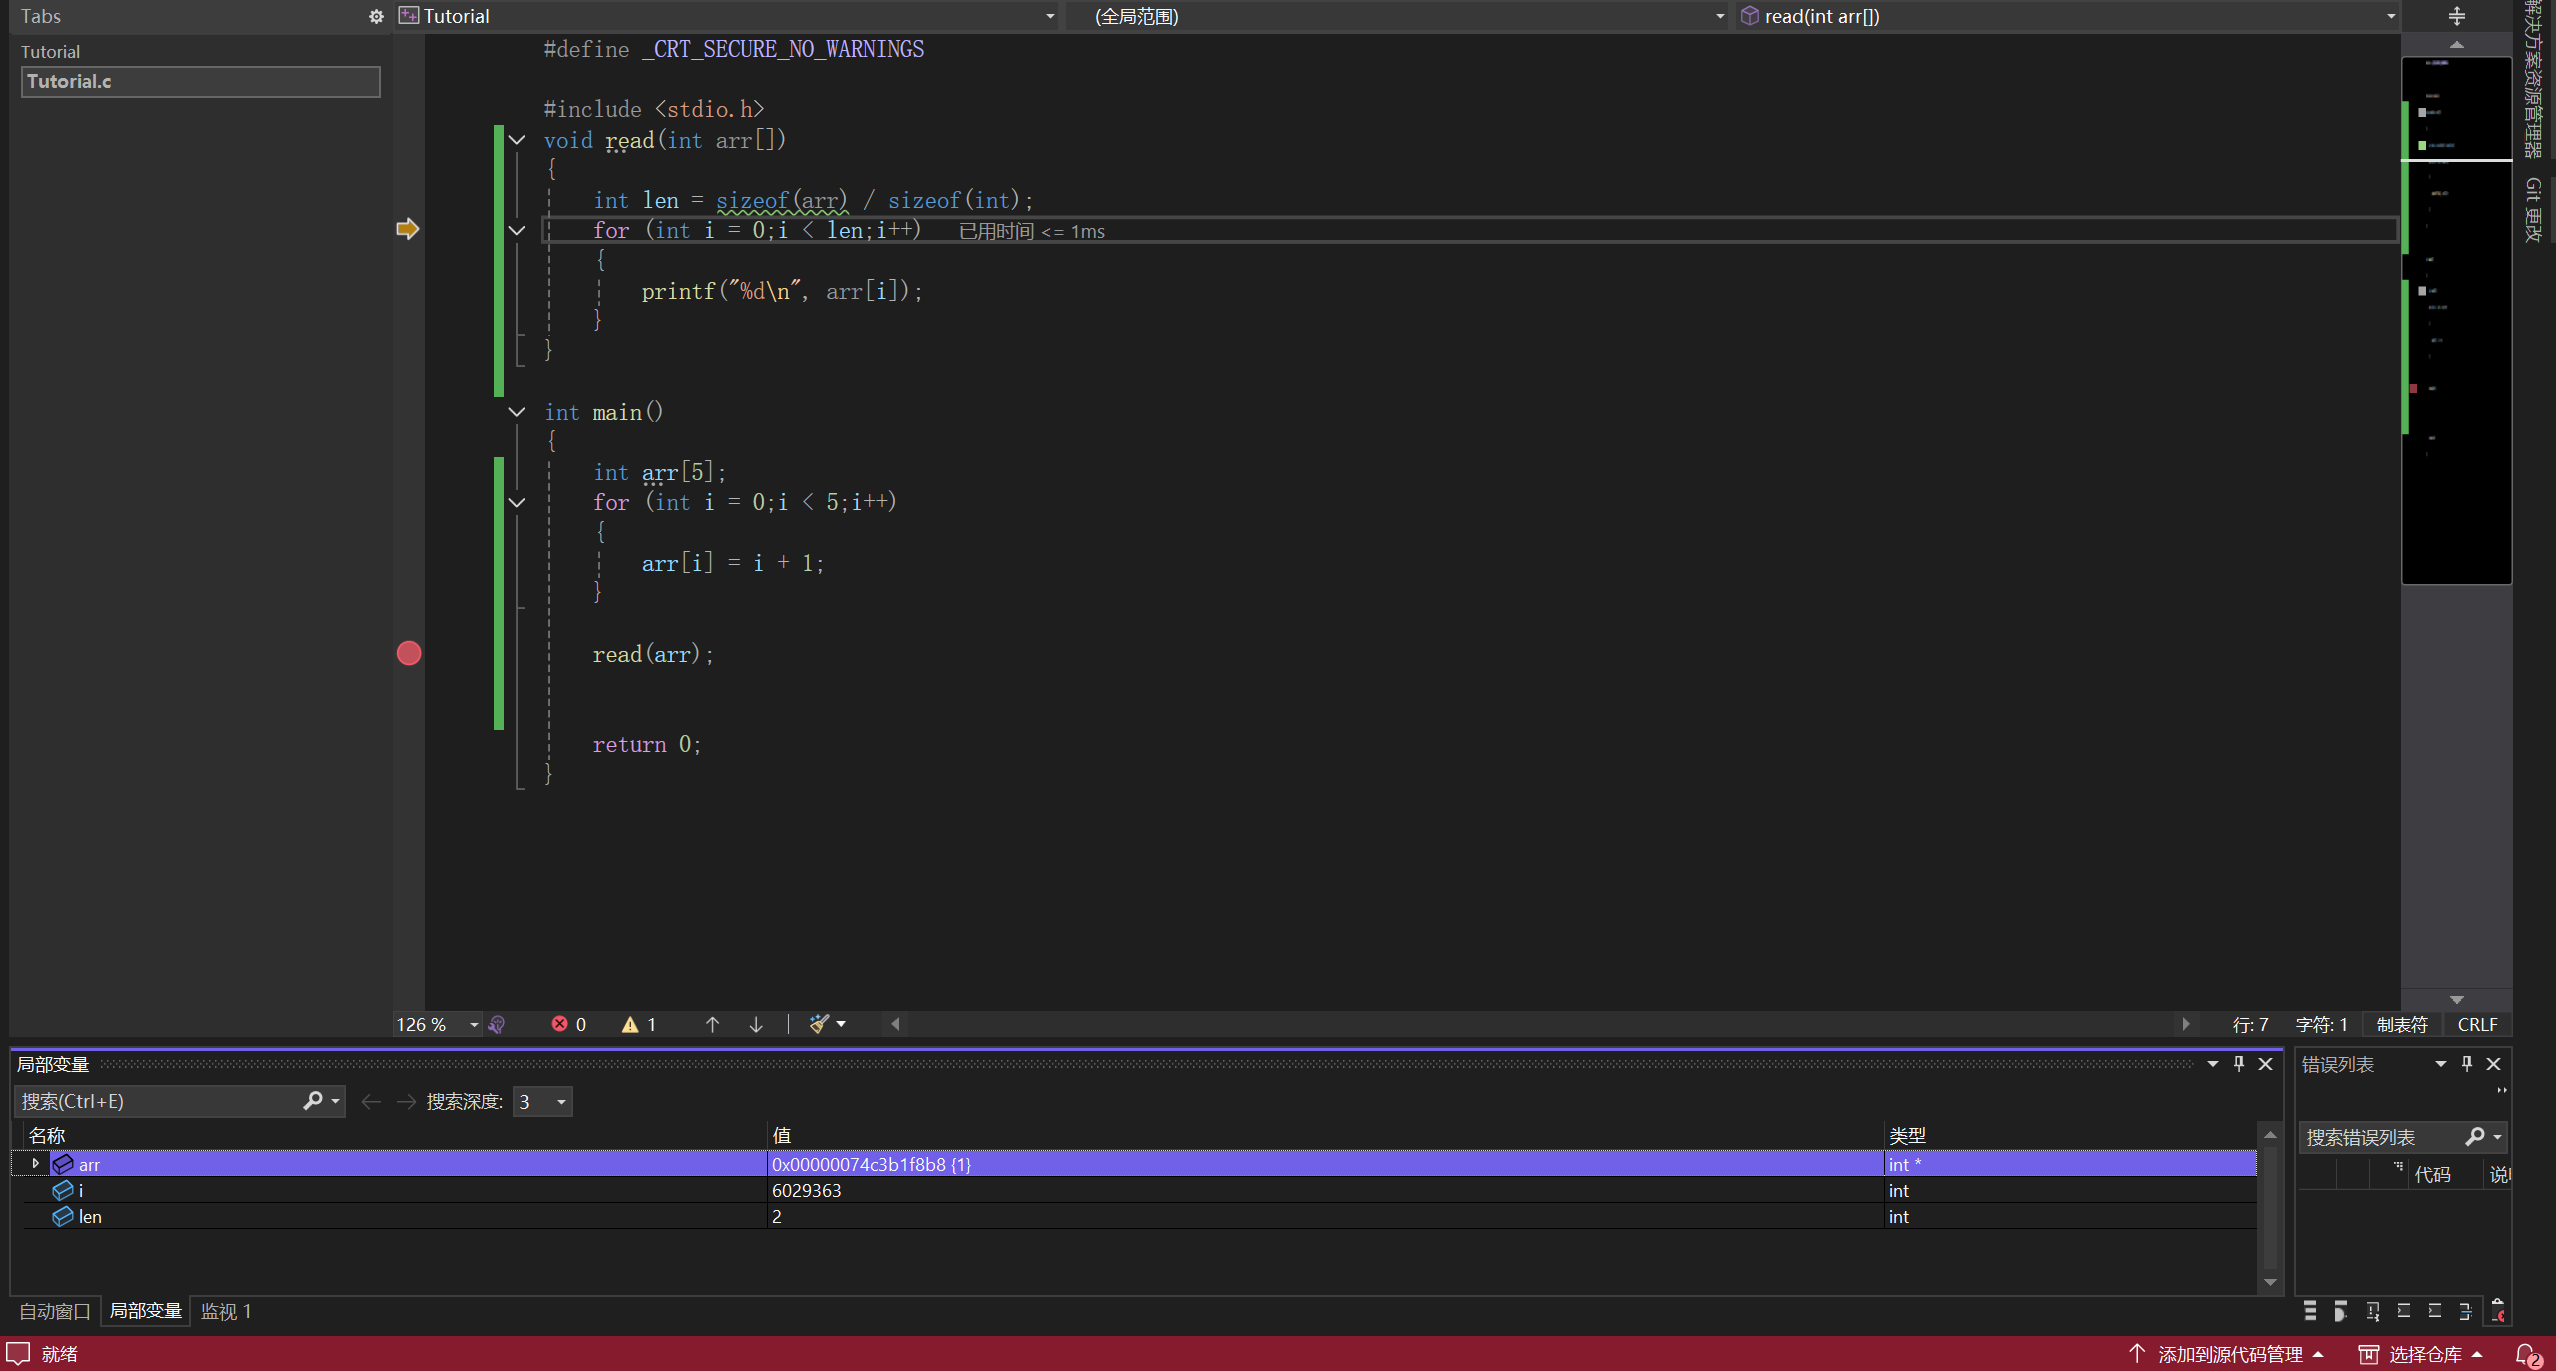Screen dimensions: 2556x1371
Task: Open the IntelliCode lightbulb wrench indicator
Action: pyautogui.click(x=497, y=1024)
